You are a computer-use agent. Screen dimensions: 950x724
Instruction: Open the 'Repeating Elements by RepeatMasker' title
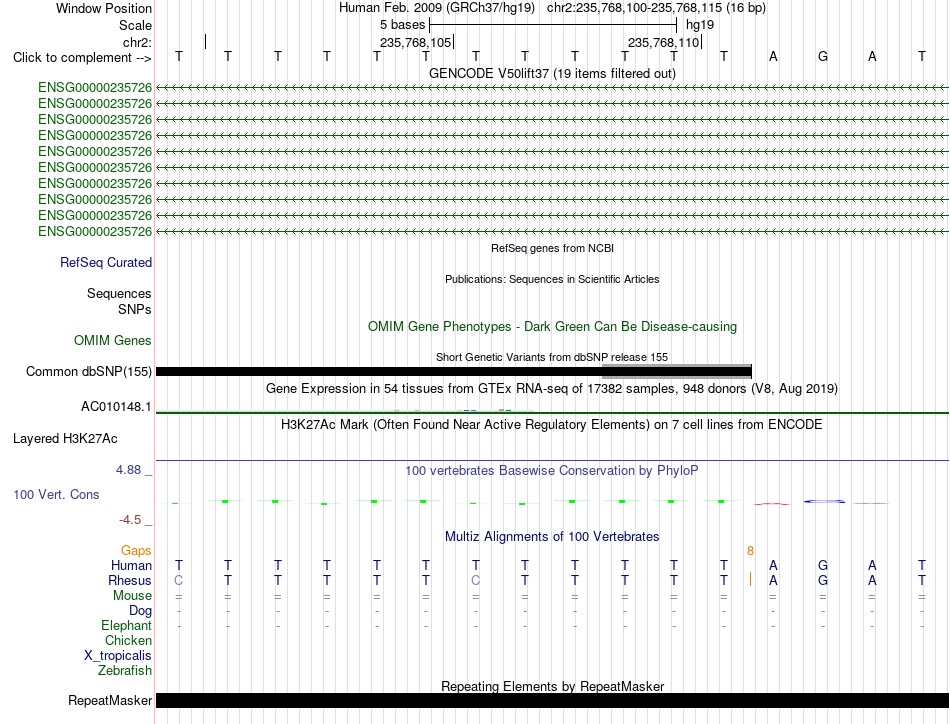pos(552,686)
